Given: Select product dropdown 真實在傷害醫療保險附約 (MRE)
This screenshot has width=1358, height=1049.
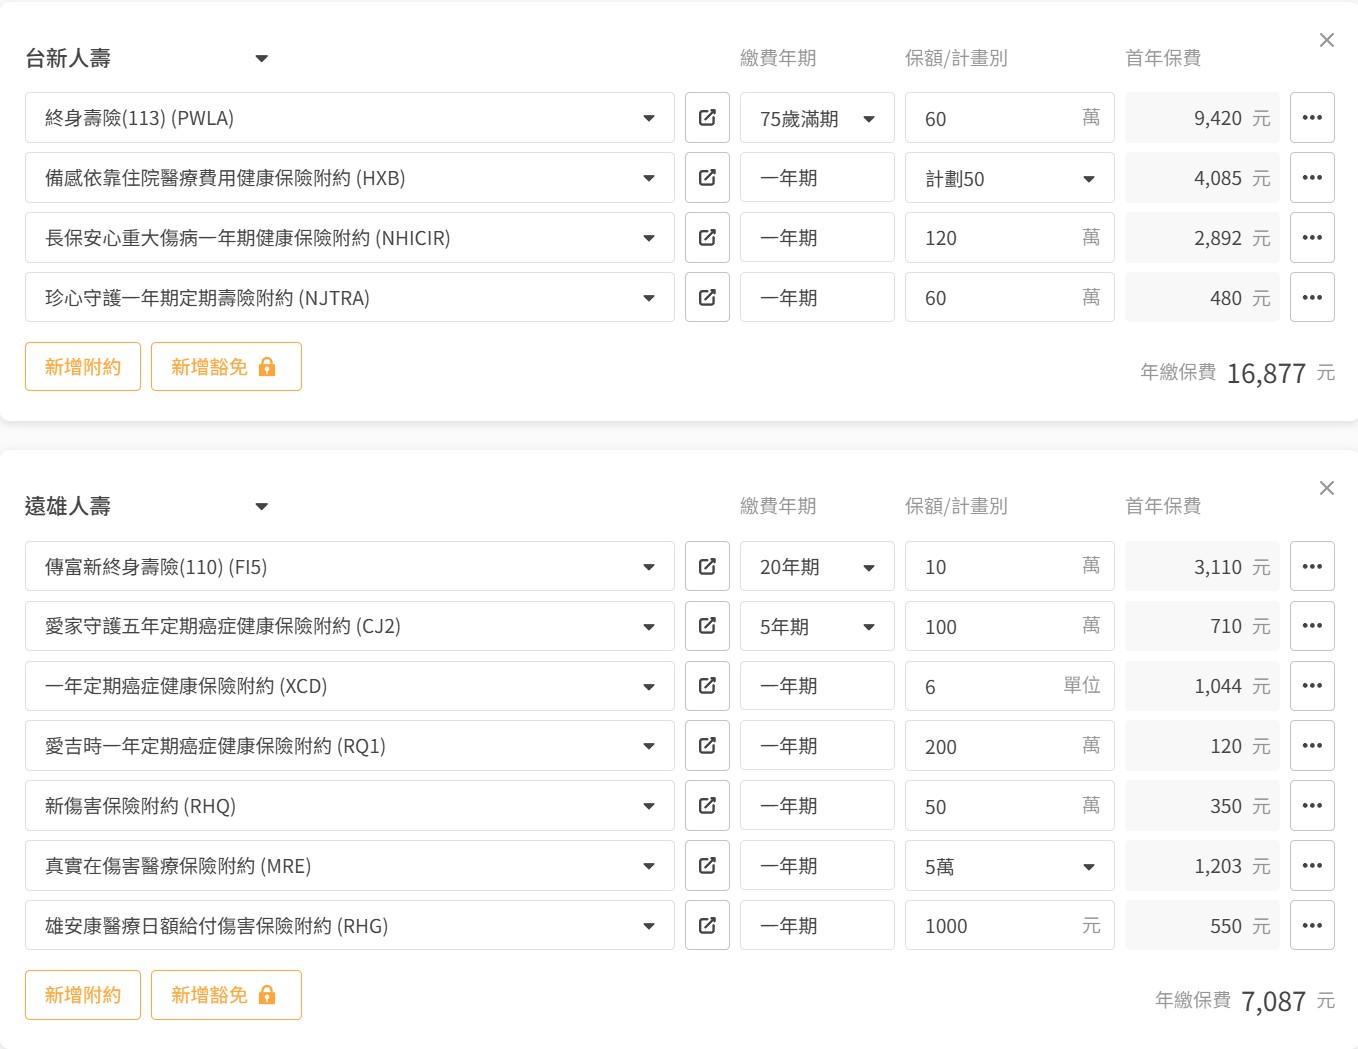Looking at the screenshot, I should point(349,866).
